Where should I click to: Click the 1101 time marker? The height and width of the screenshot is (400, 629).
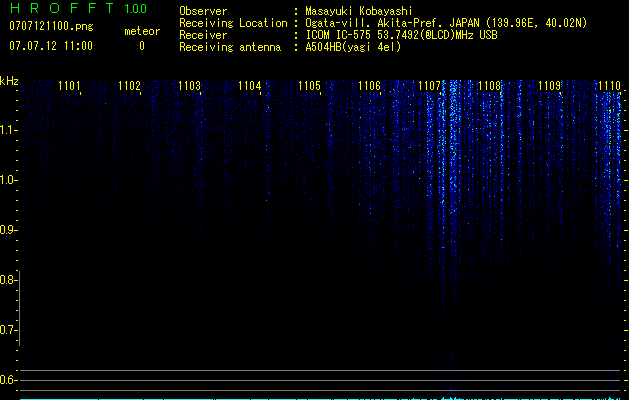69,85
